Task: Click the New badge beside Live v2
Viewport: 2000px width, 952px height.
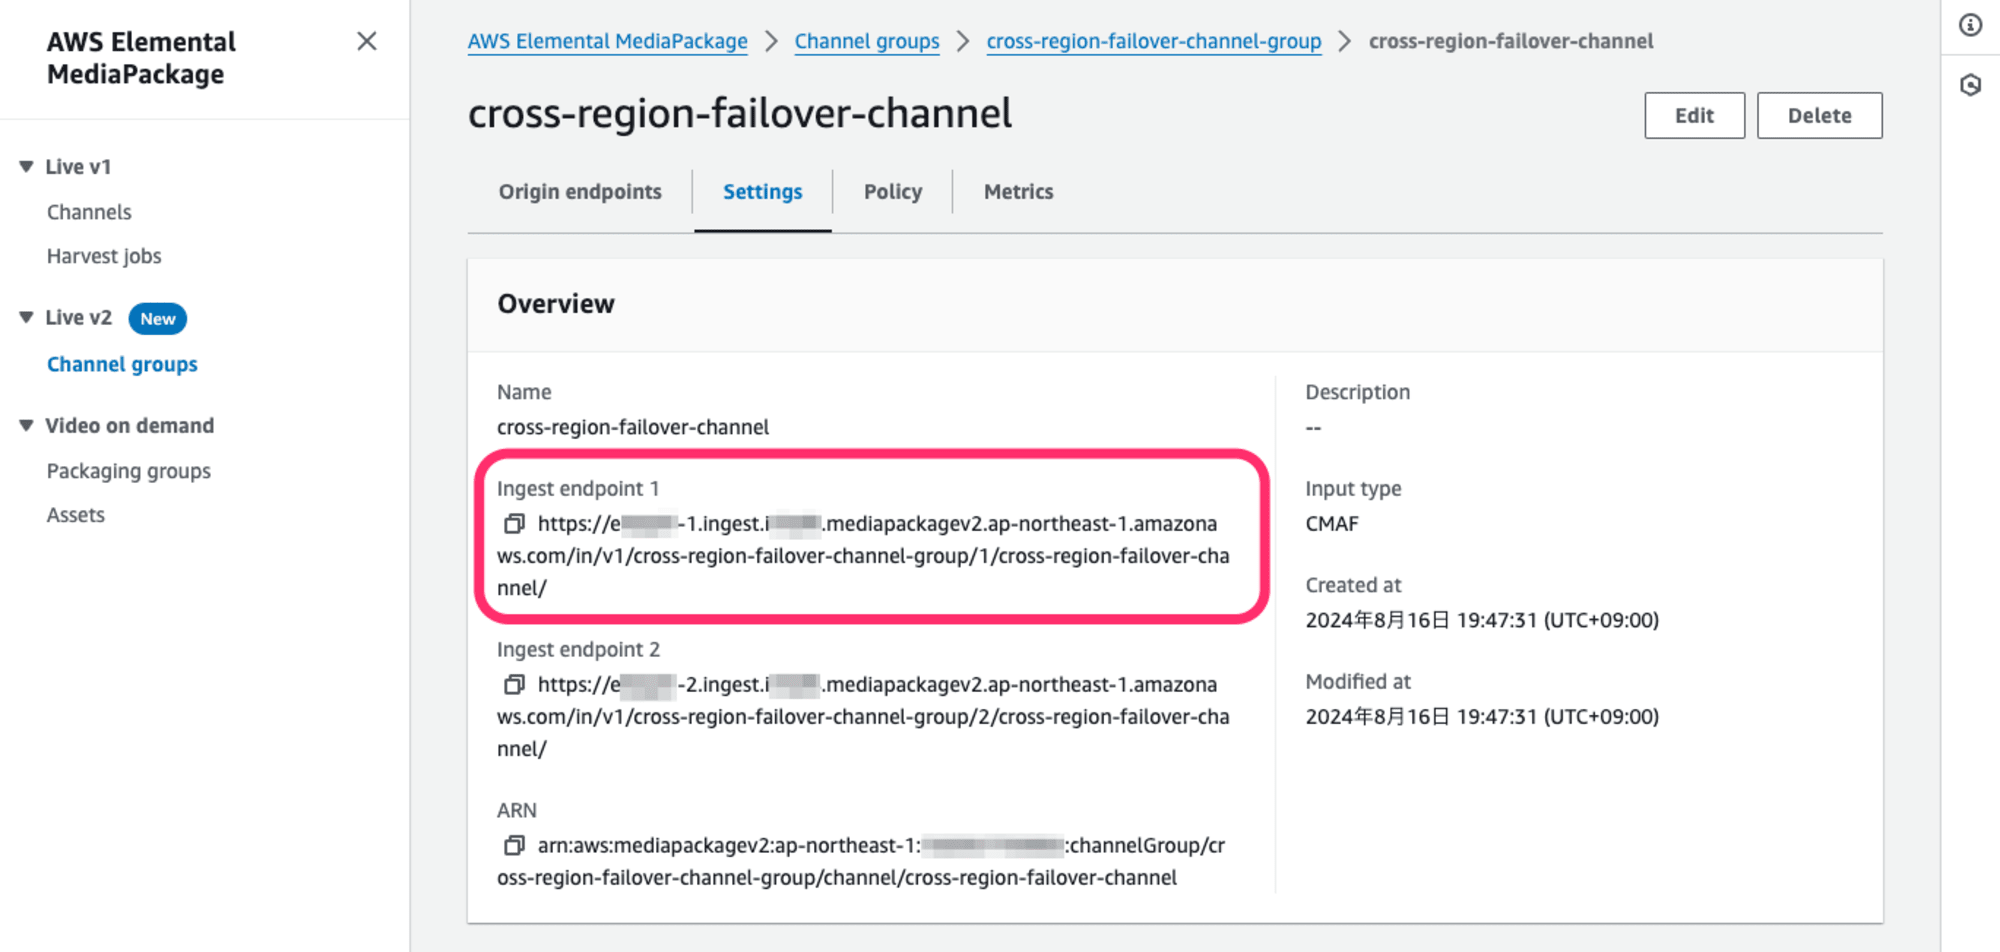Action: (x=158, y=318)
